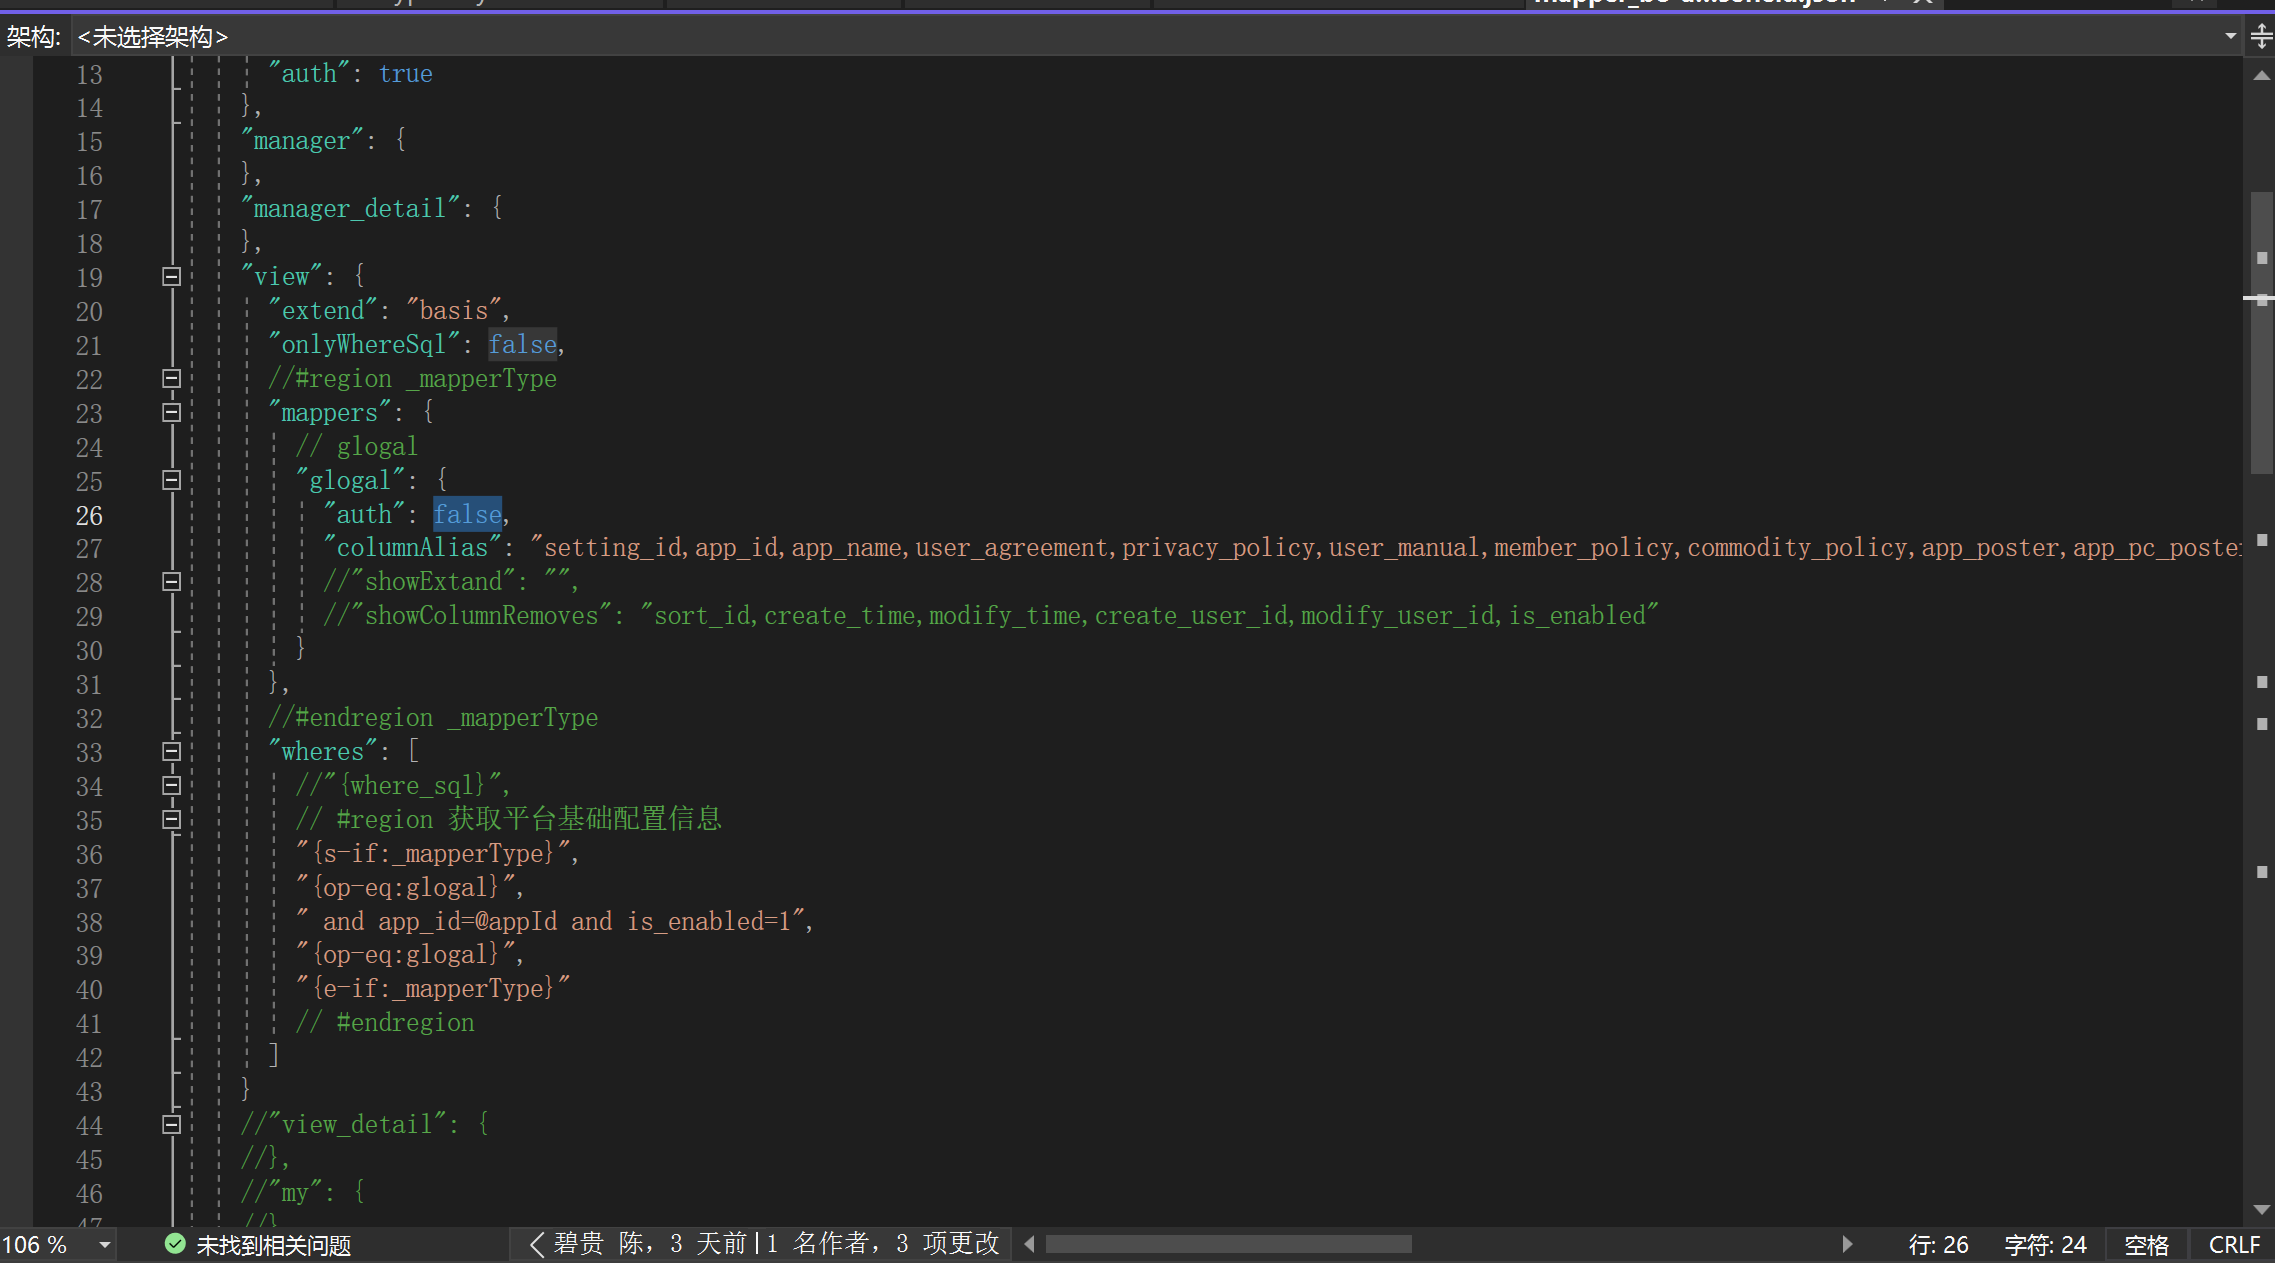Collapse the where_sql comment fold on line 34
2275x1263 pixels.
(x=171, y=786)
